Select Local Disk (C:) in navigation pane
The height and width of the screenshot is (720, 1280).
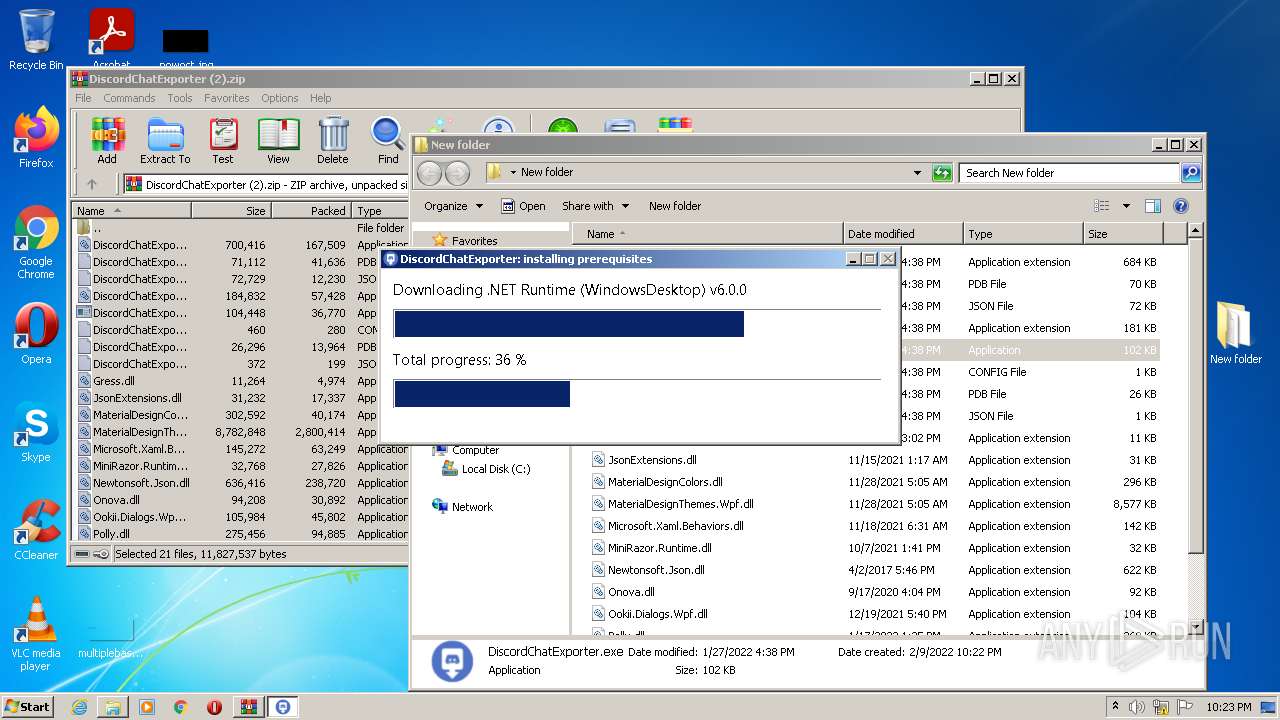point(487,469)
